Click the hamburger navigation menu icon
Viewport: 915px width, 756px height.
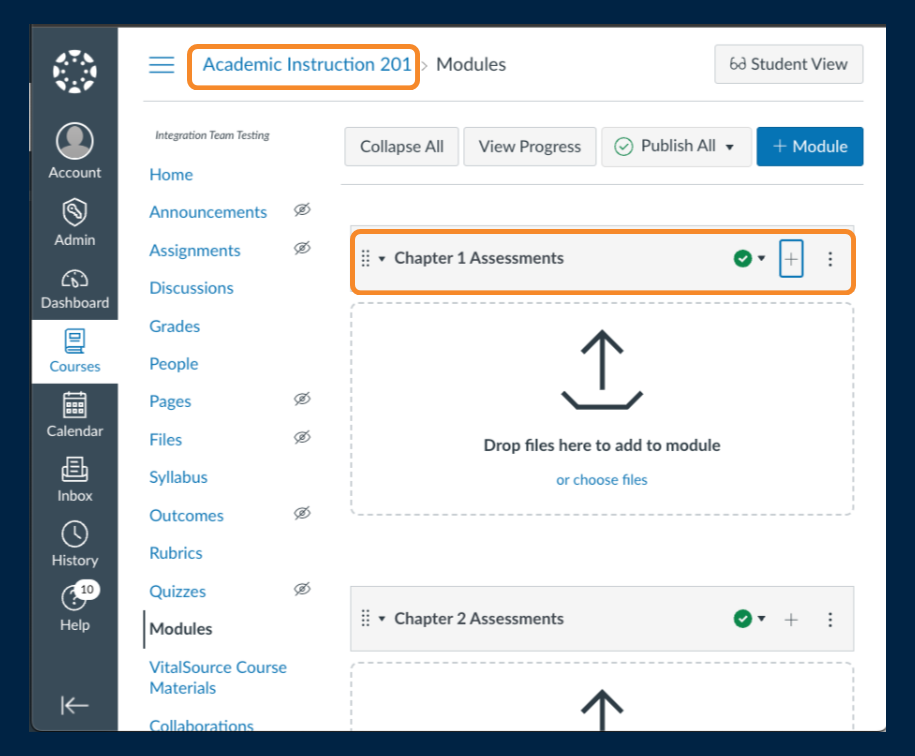tap(161, 64)
